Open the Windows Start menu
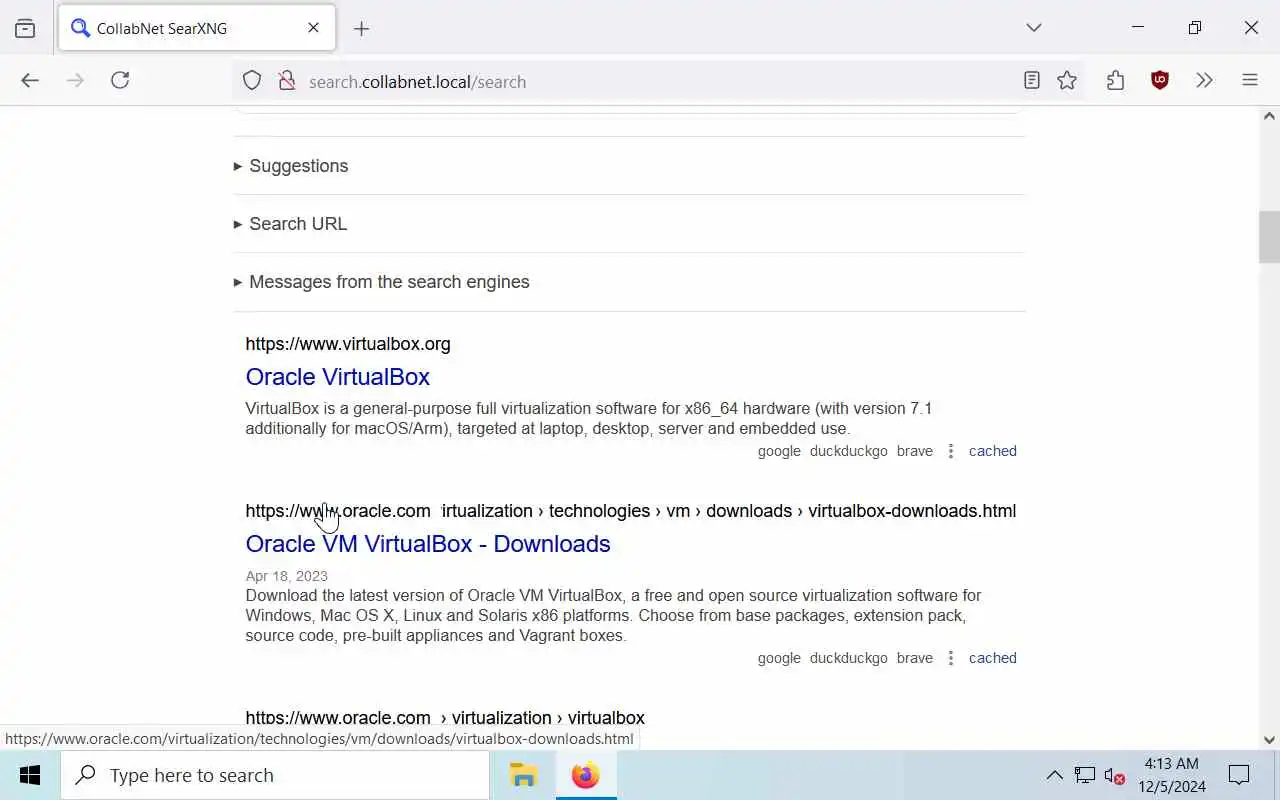1280x800 pixels. (x=30, y=775)
